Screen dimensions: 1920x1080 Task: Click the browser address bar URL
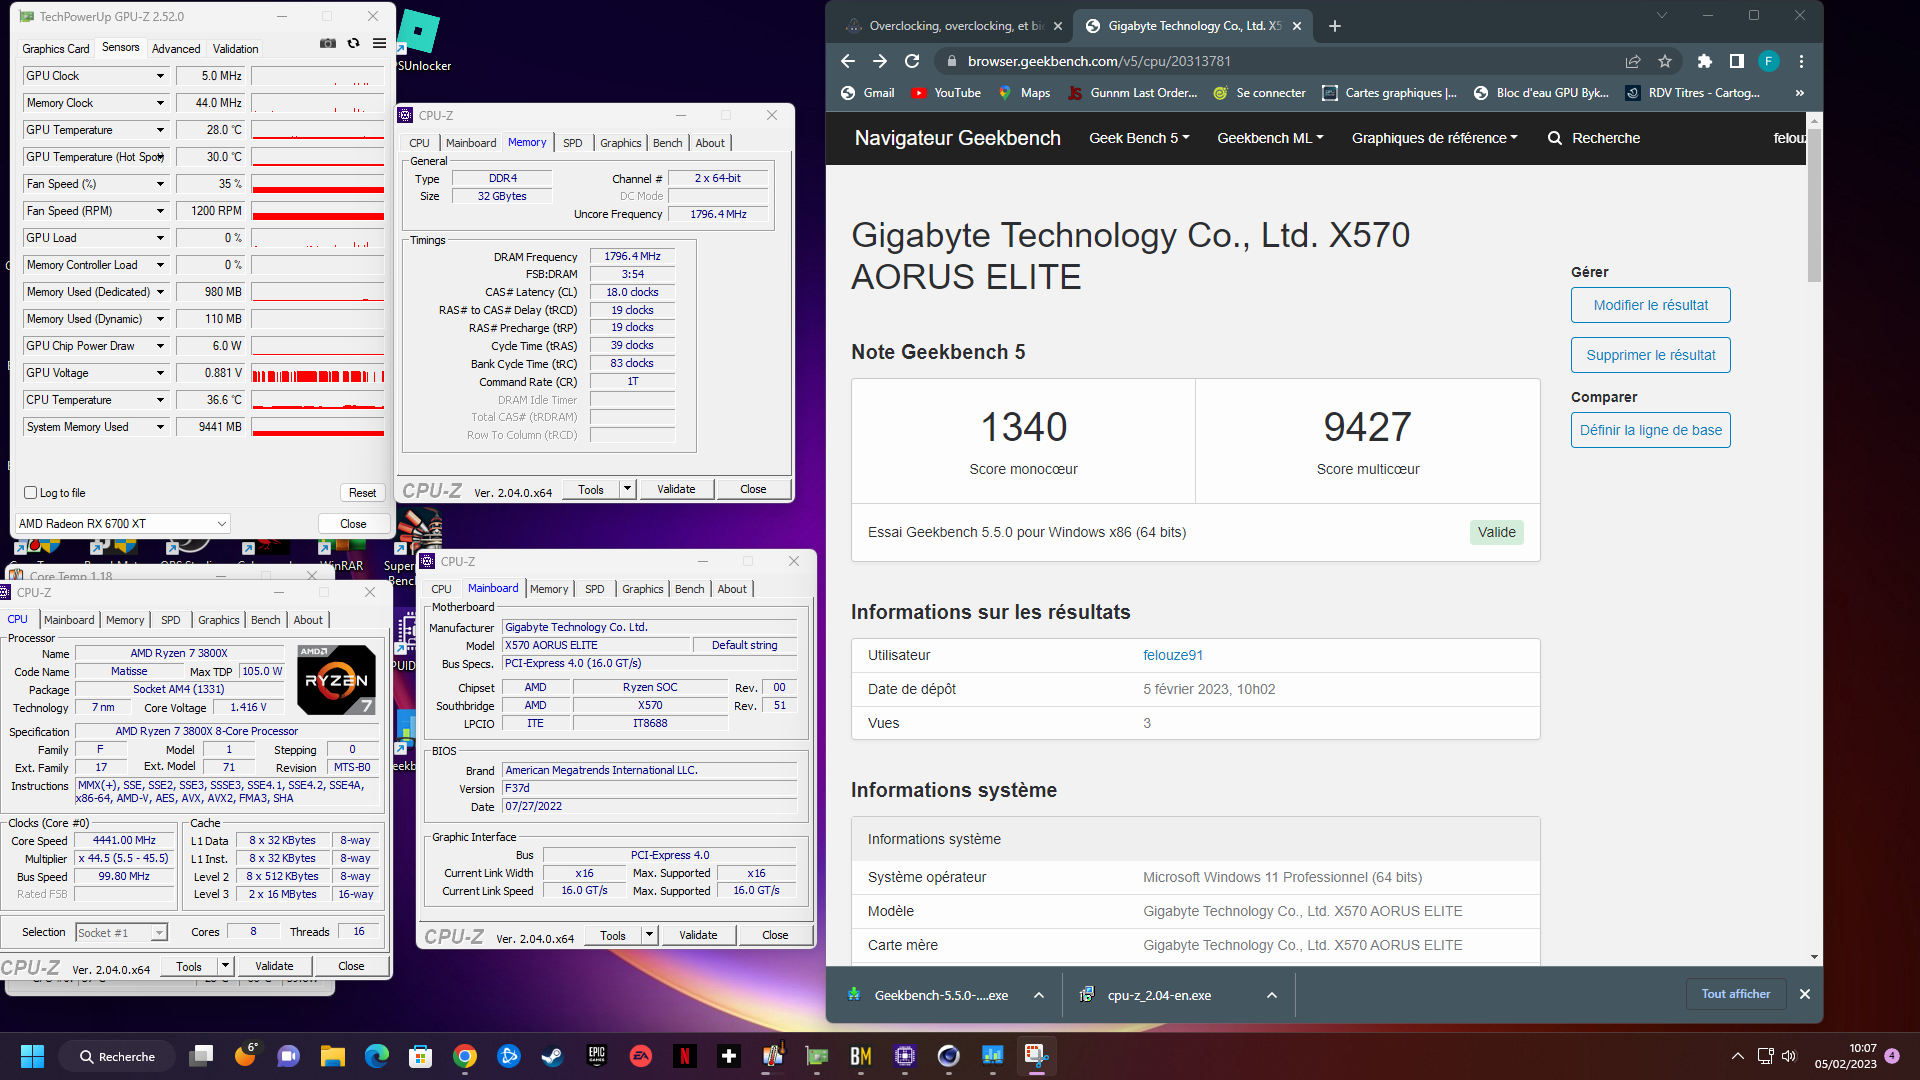tap(1099, 61)
